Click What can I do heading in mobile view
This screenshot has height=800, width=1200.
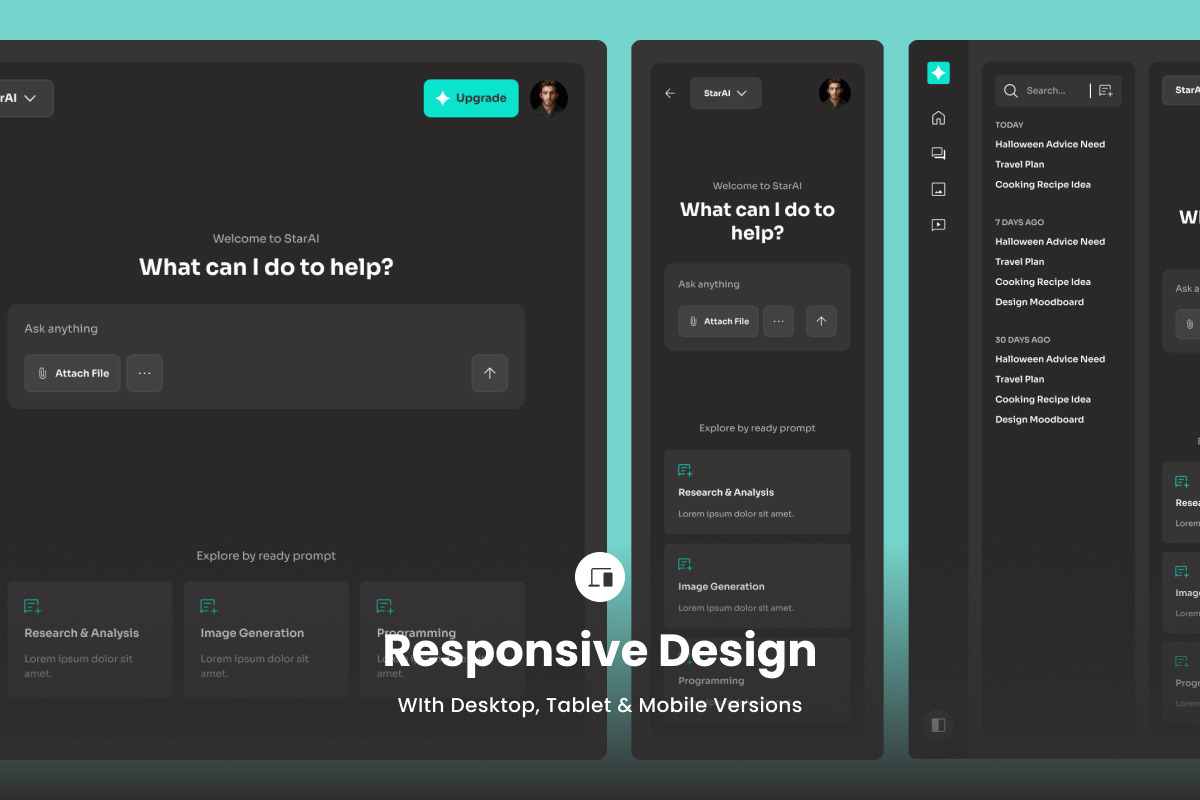click(757, 221)
